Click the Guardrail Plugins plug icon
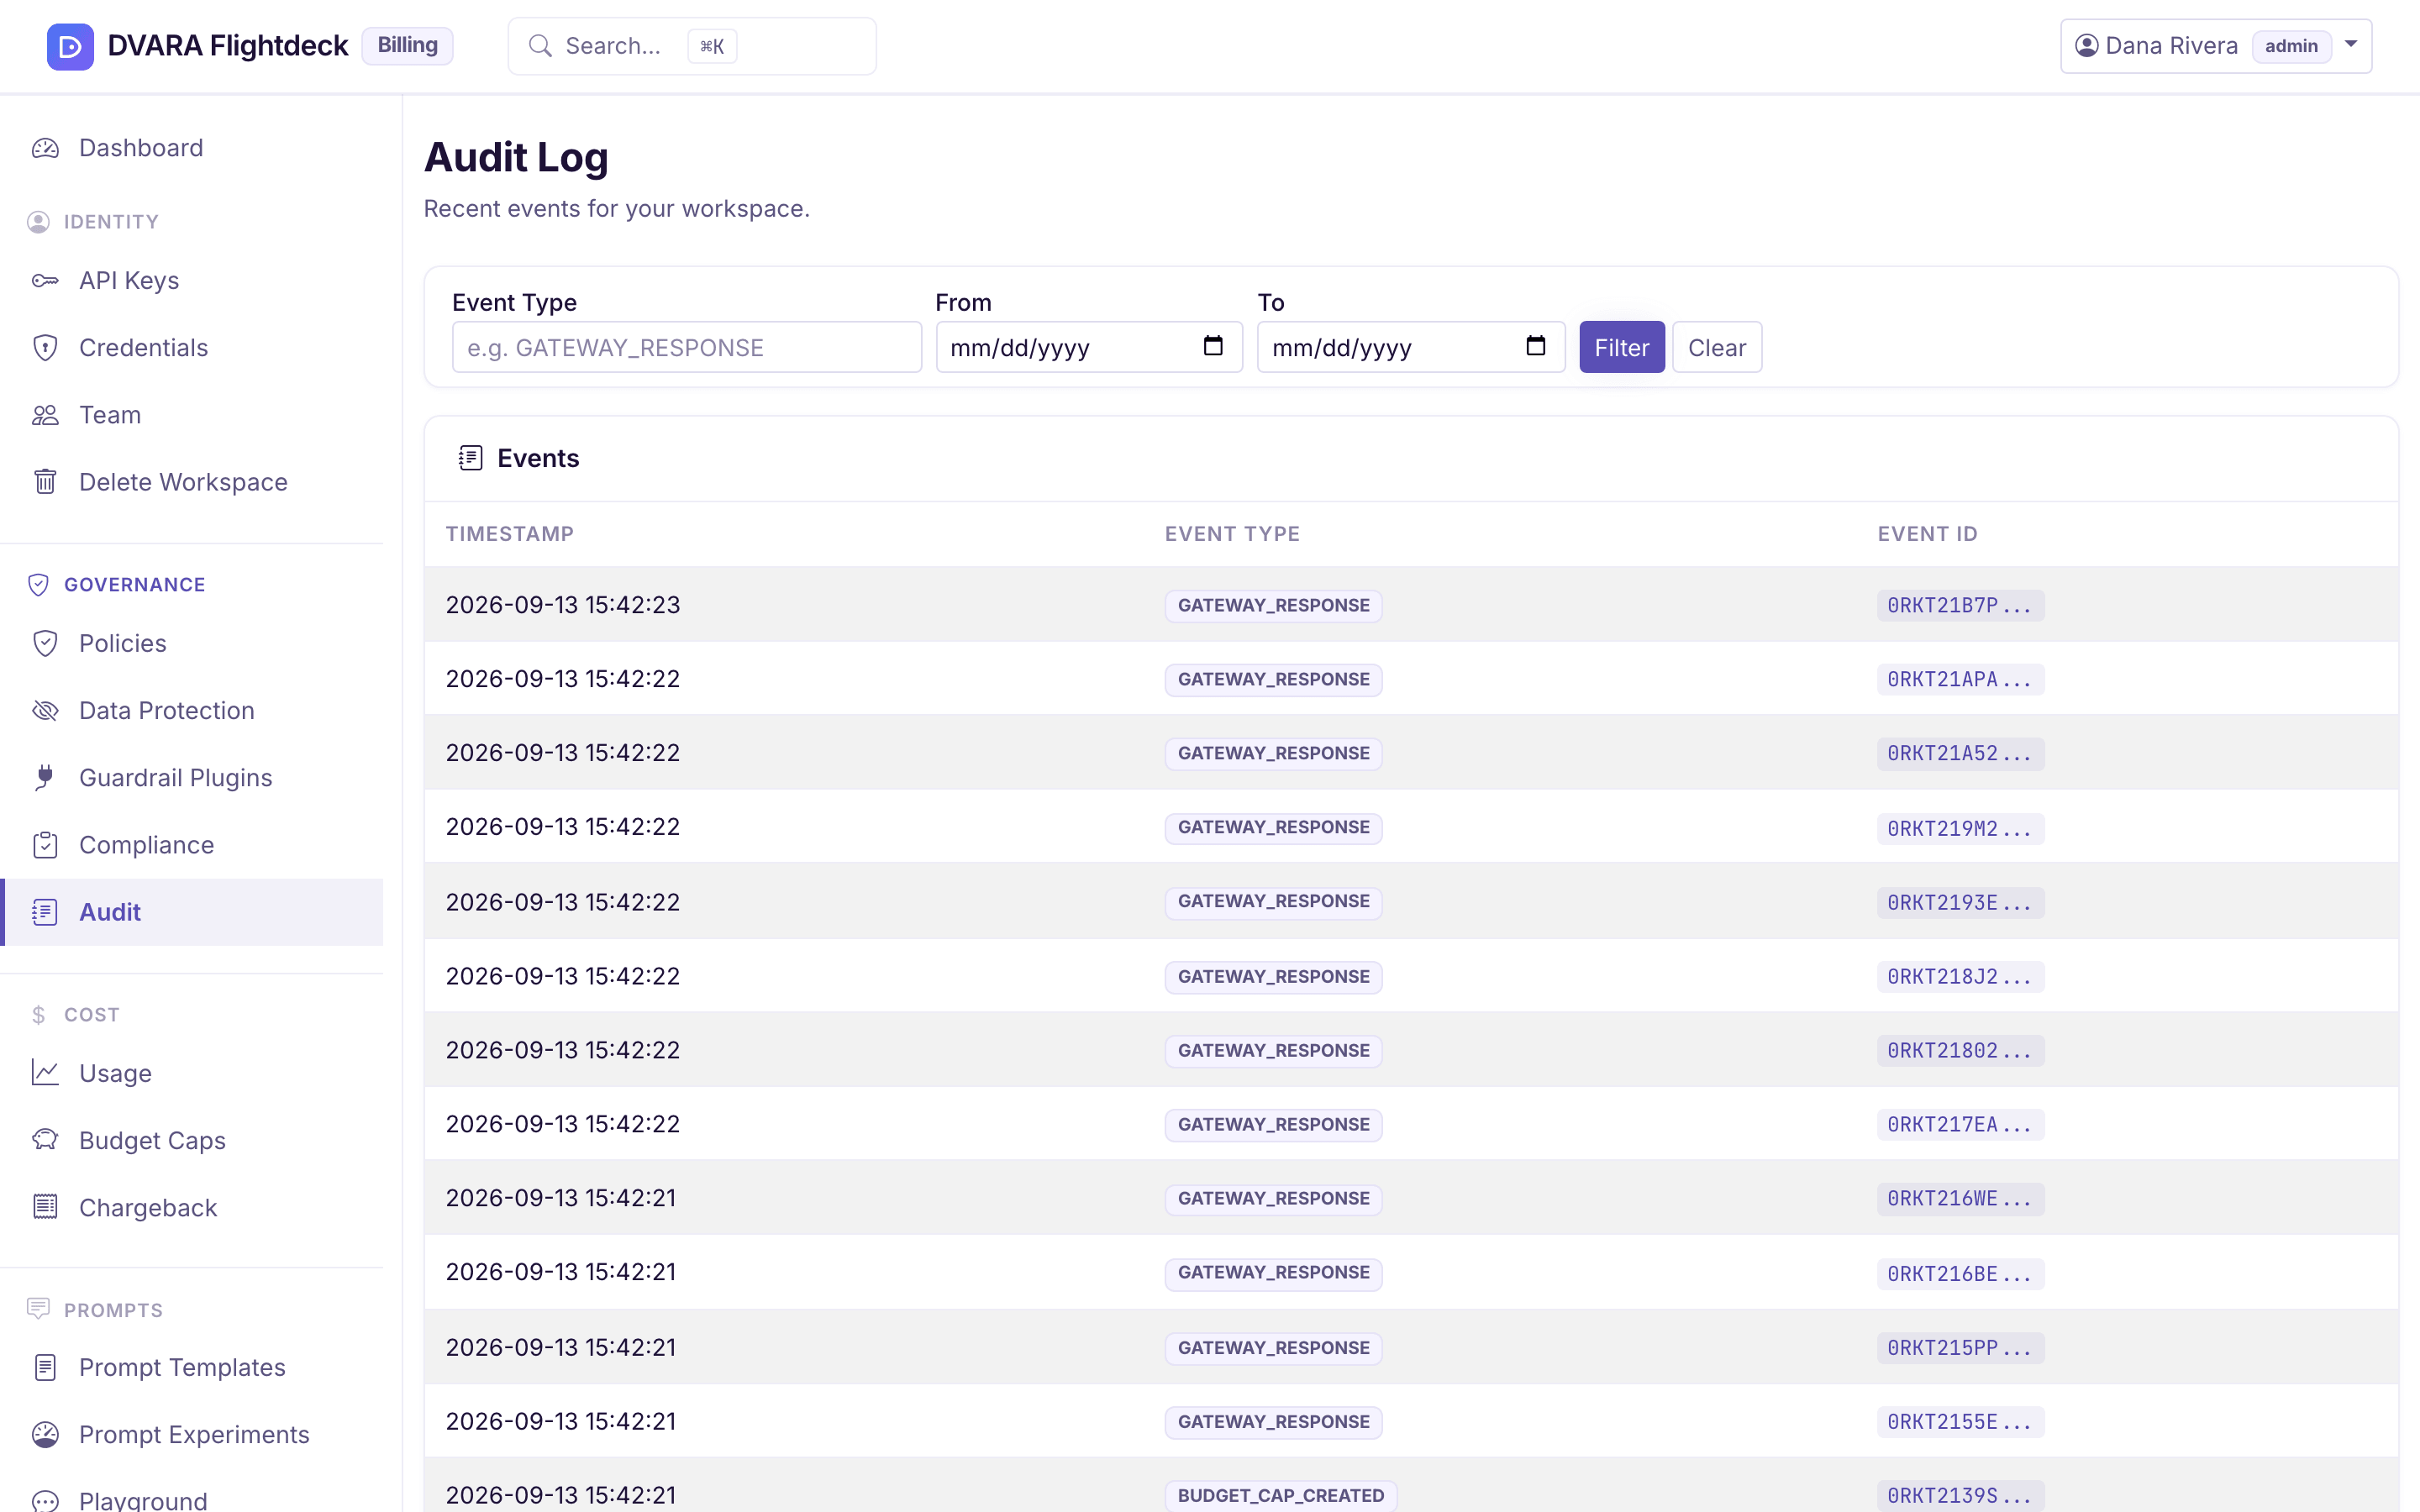The width and height of the screenshot is (2420, 1512). point(45,777)
